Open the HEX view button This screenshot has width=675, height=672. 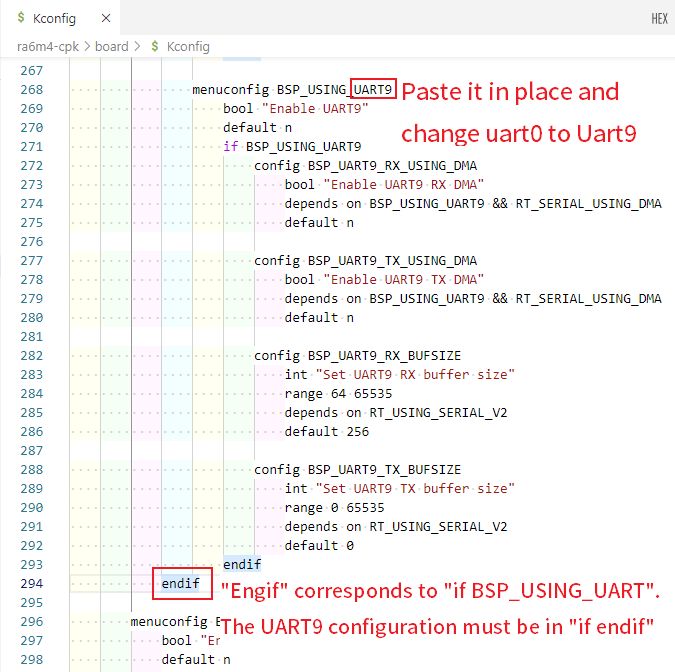(659, 18)
